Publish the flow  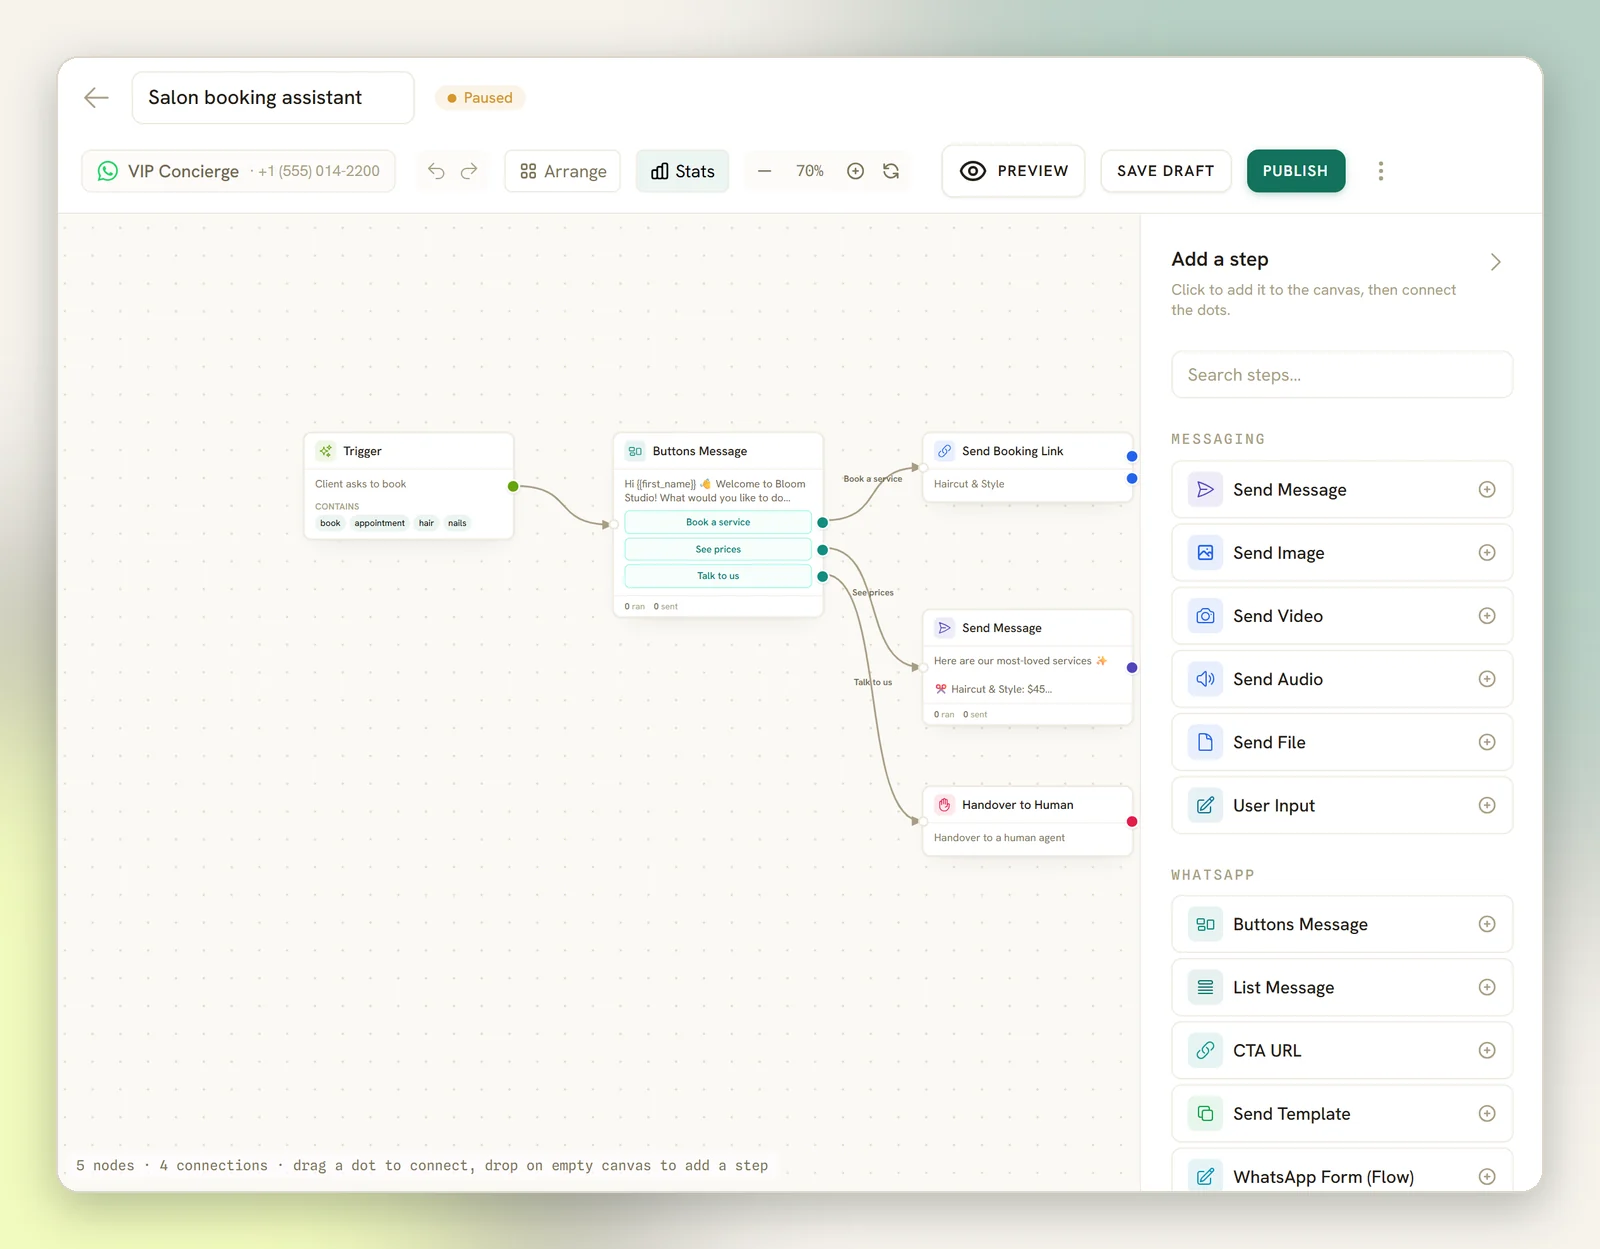1295,171
